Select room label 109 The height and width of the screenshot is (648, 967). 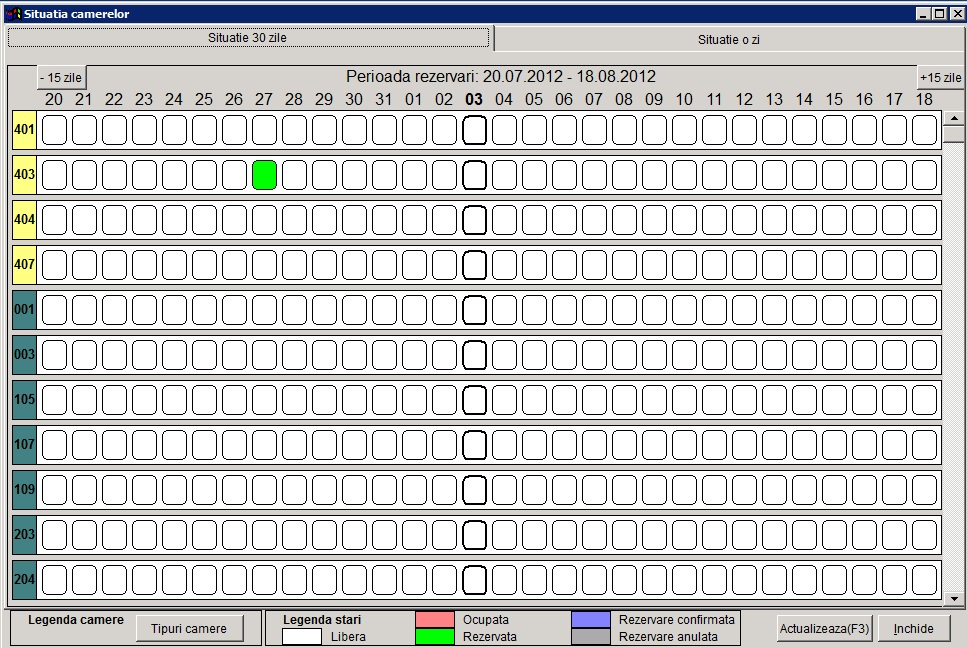click(x=25, y=490)
